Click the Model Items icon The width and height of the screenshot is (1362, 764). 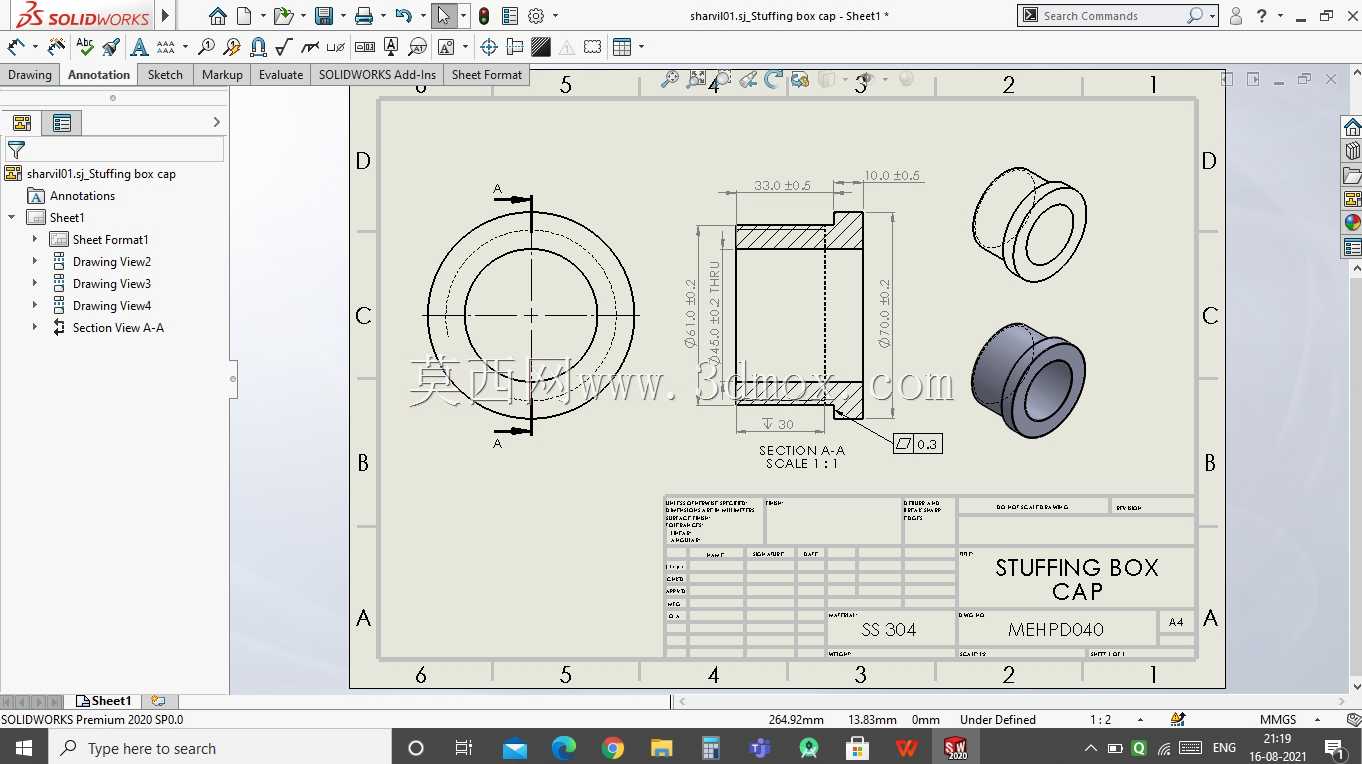(x=57, y=47)
